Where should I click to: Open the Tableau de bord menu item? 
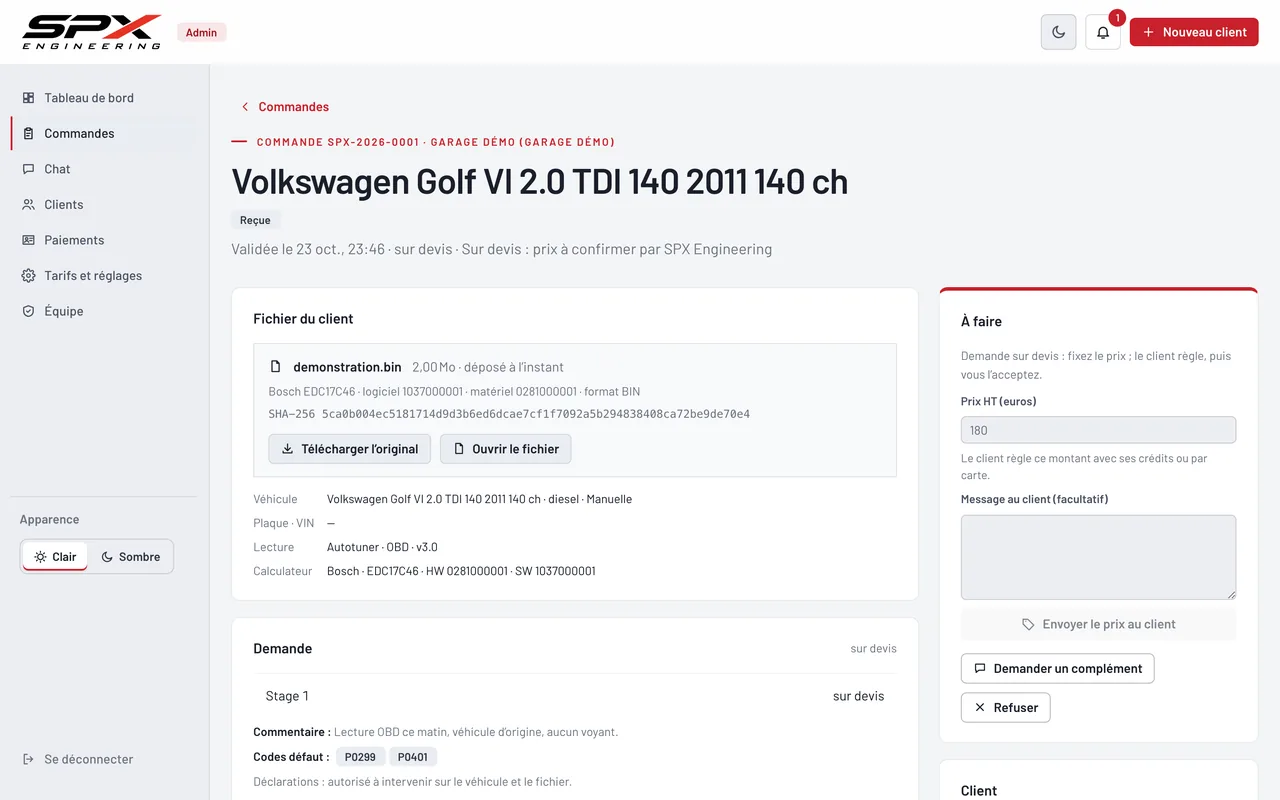pos(103,98)
